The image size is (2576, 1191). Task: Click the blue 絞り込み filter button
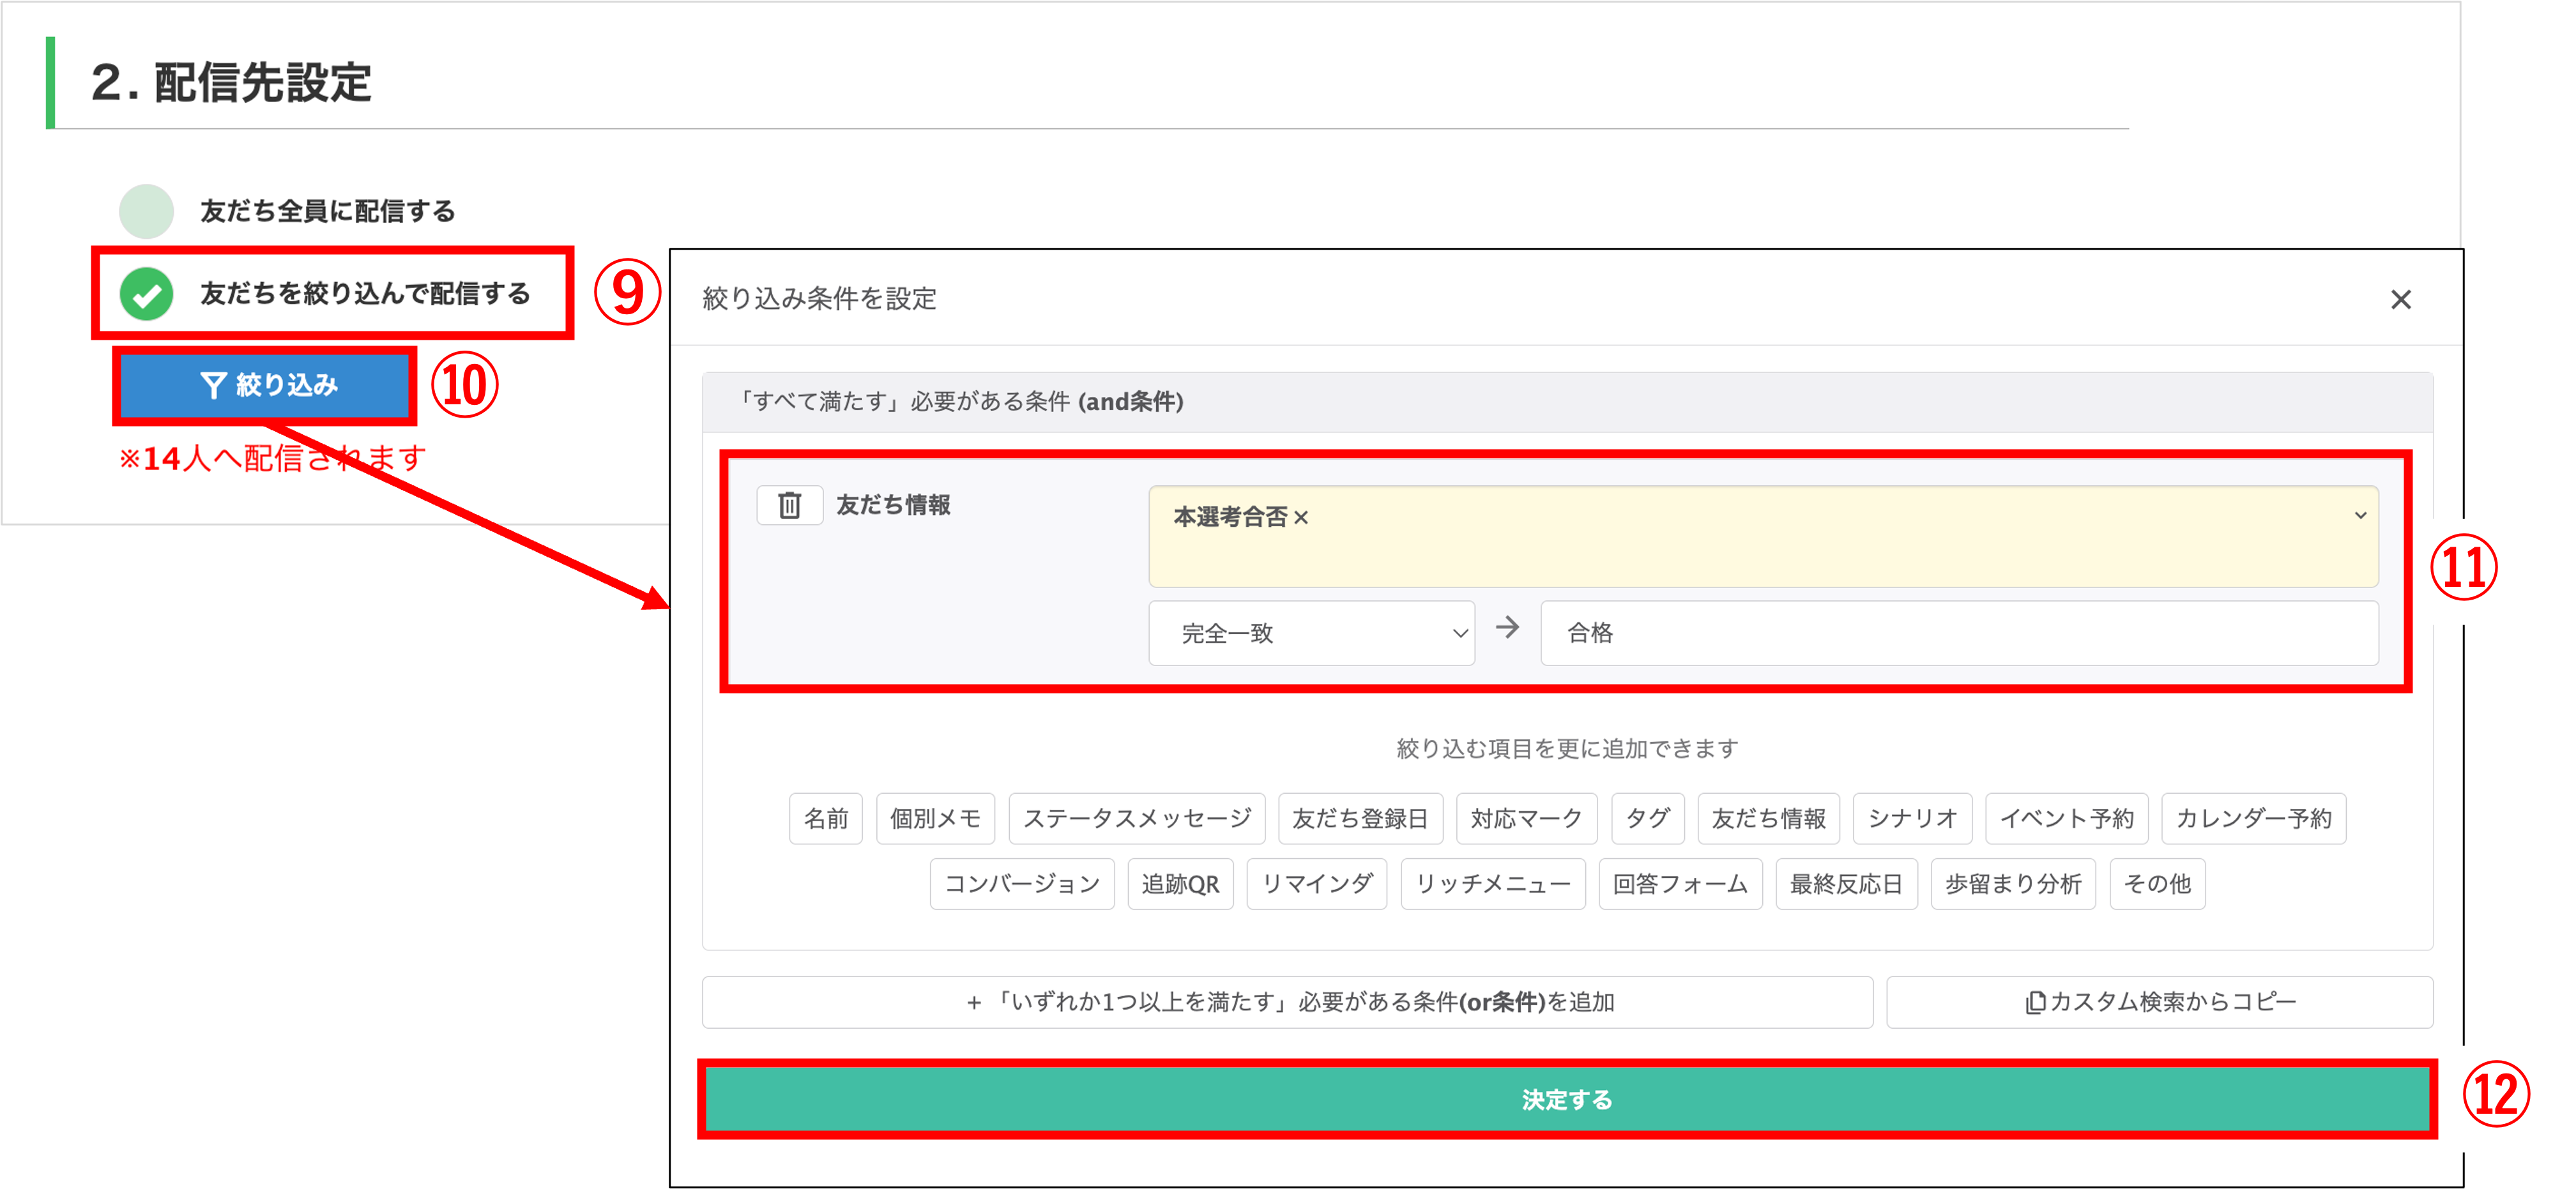pyautogui.click(x=267, y=385)
